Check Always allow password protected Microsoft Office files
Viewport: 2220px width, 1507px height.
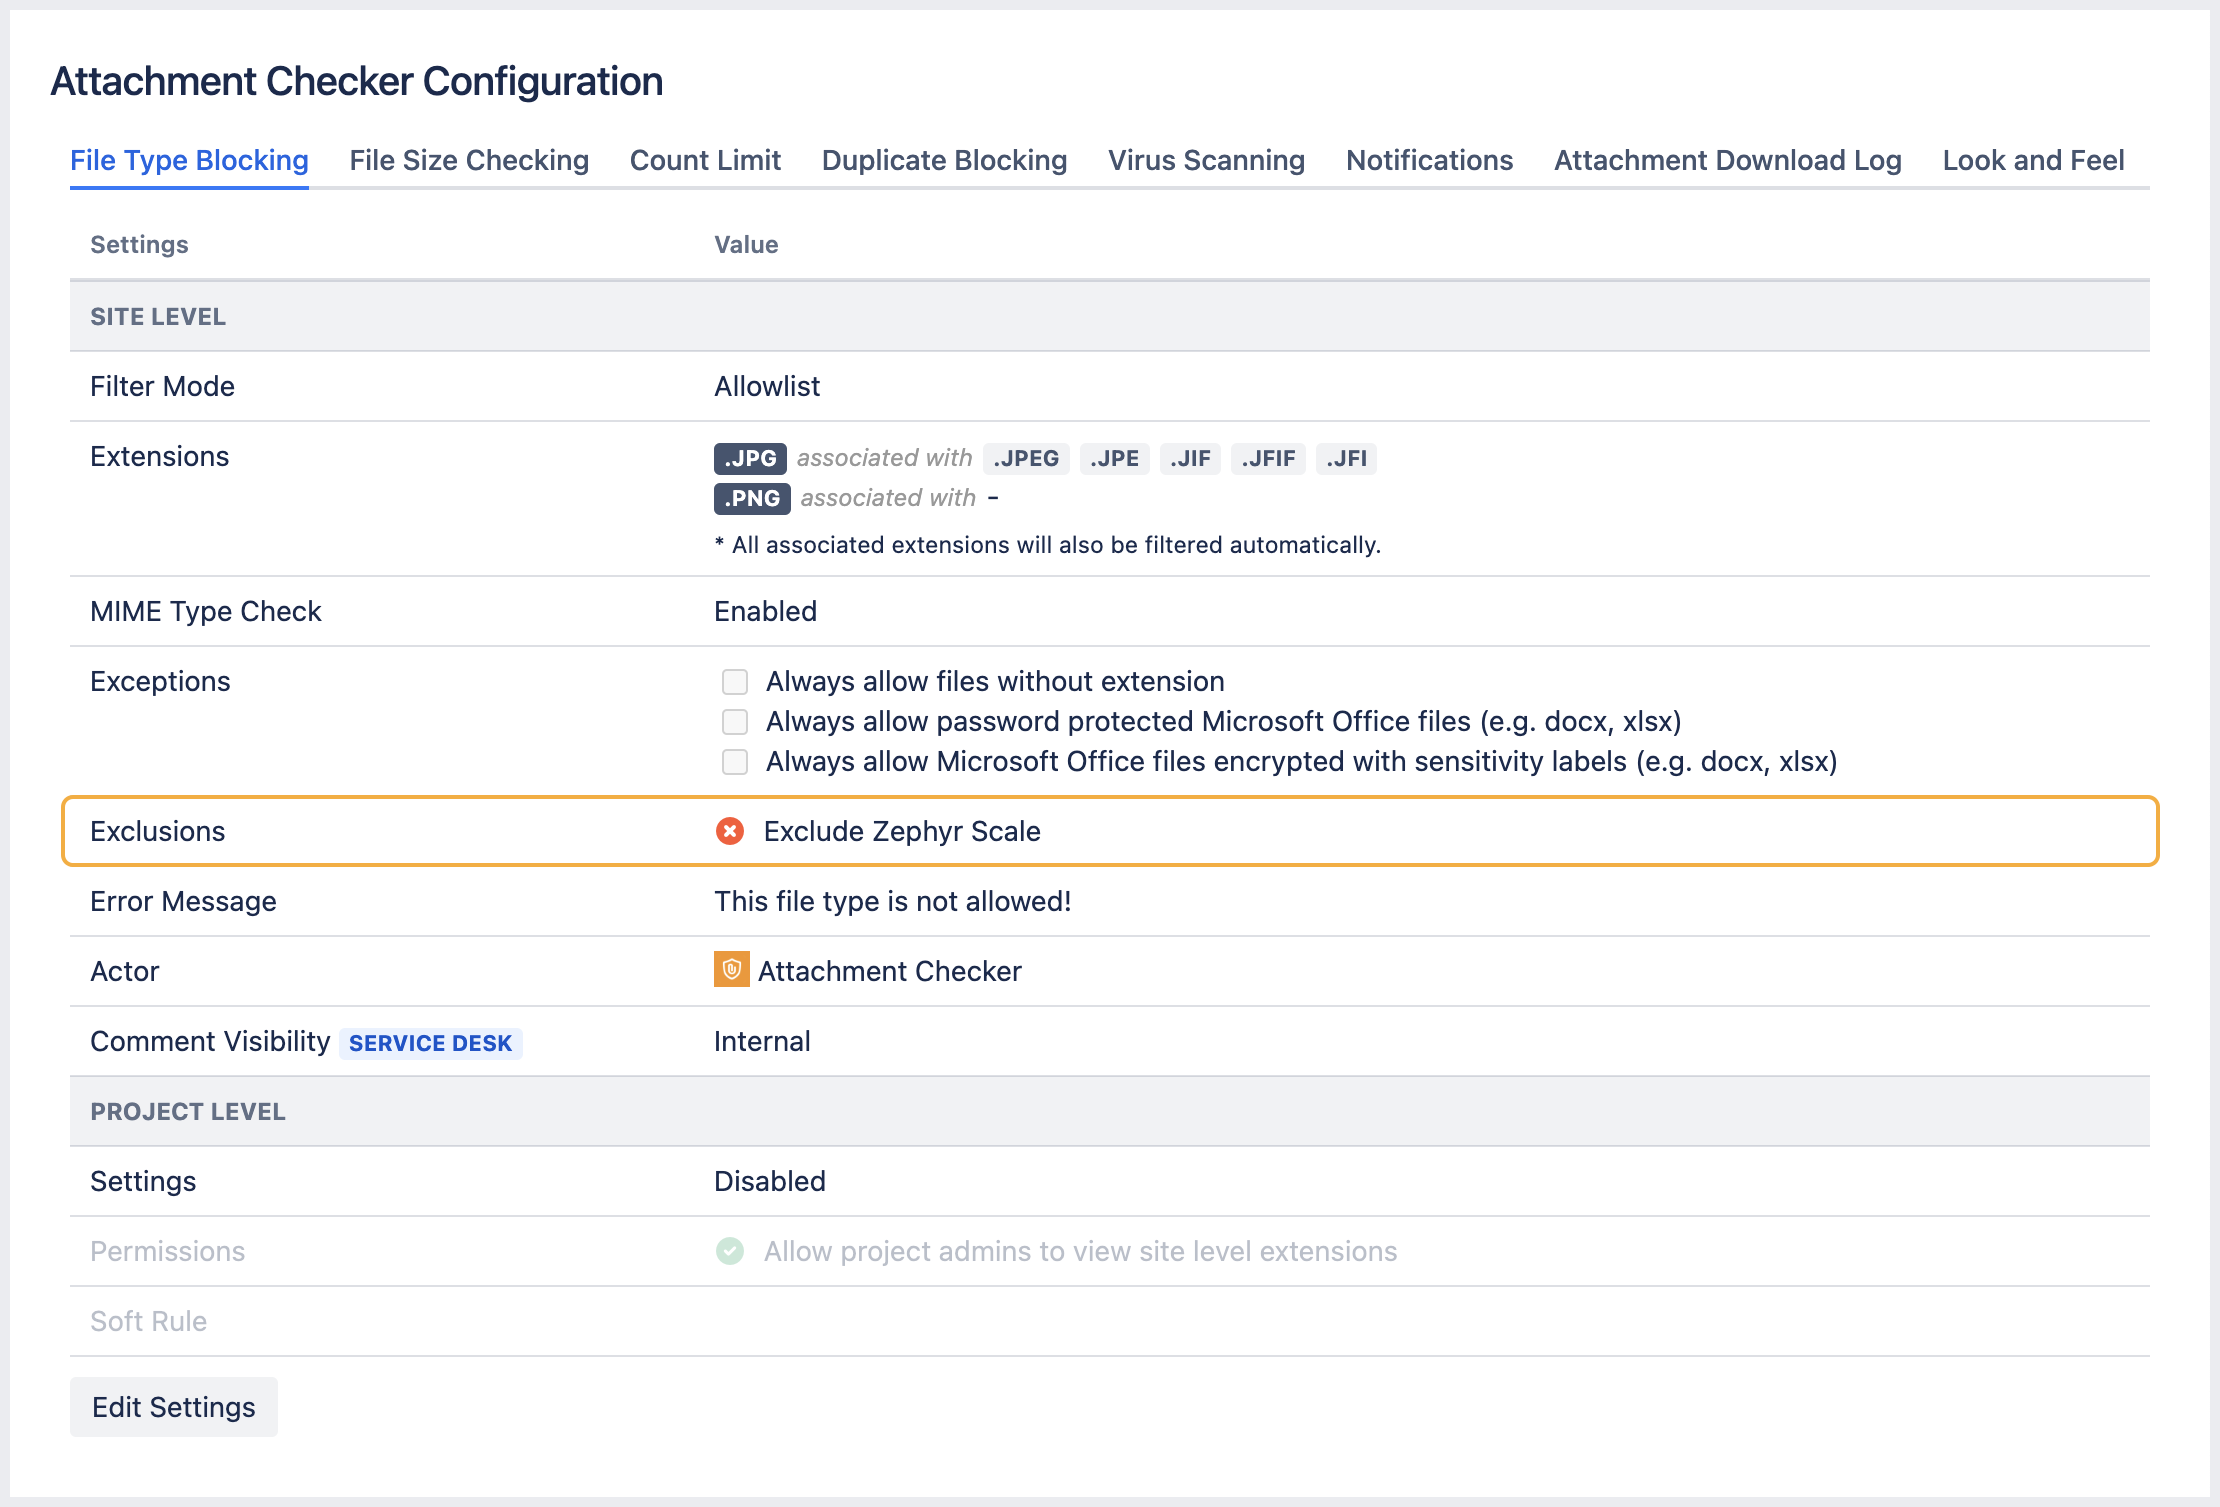coord(735,721)
